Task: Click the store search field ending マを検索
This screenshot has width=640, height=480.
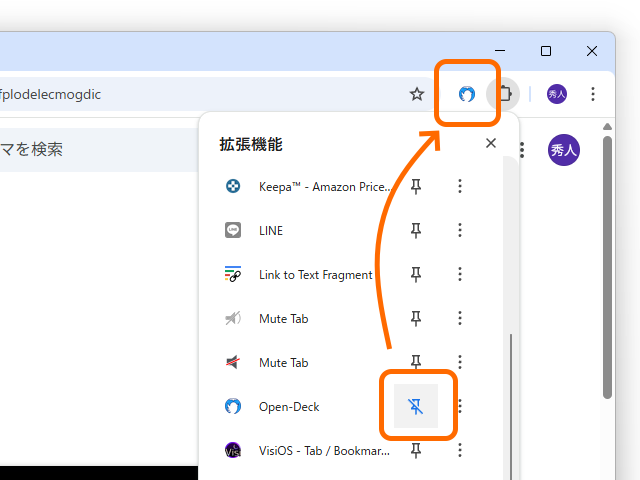Action: (99, 149)
